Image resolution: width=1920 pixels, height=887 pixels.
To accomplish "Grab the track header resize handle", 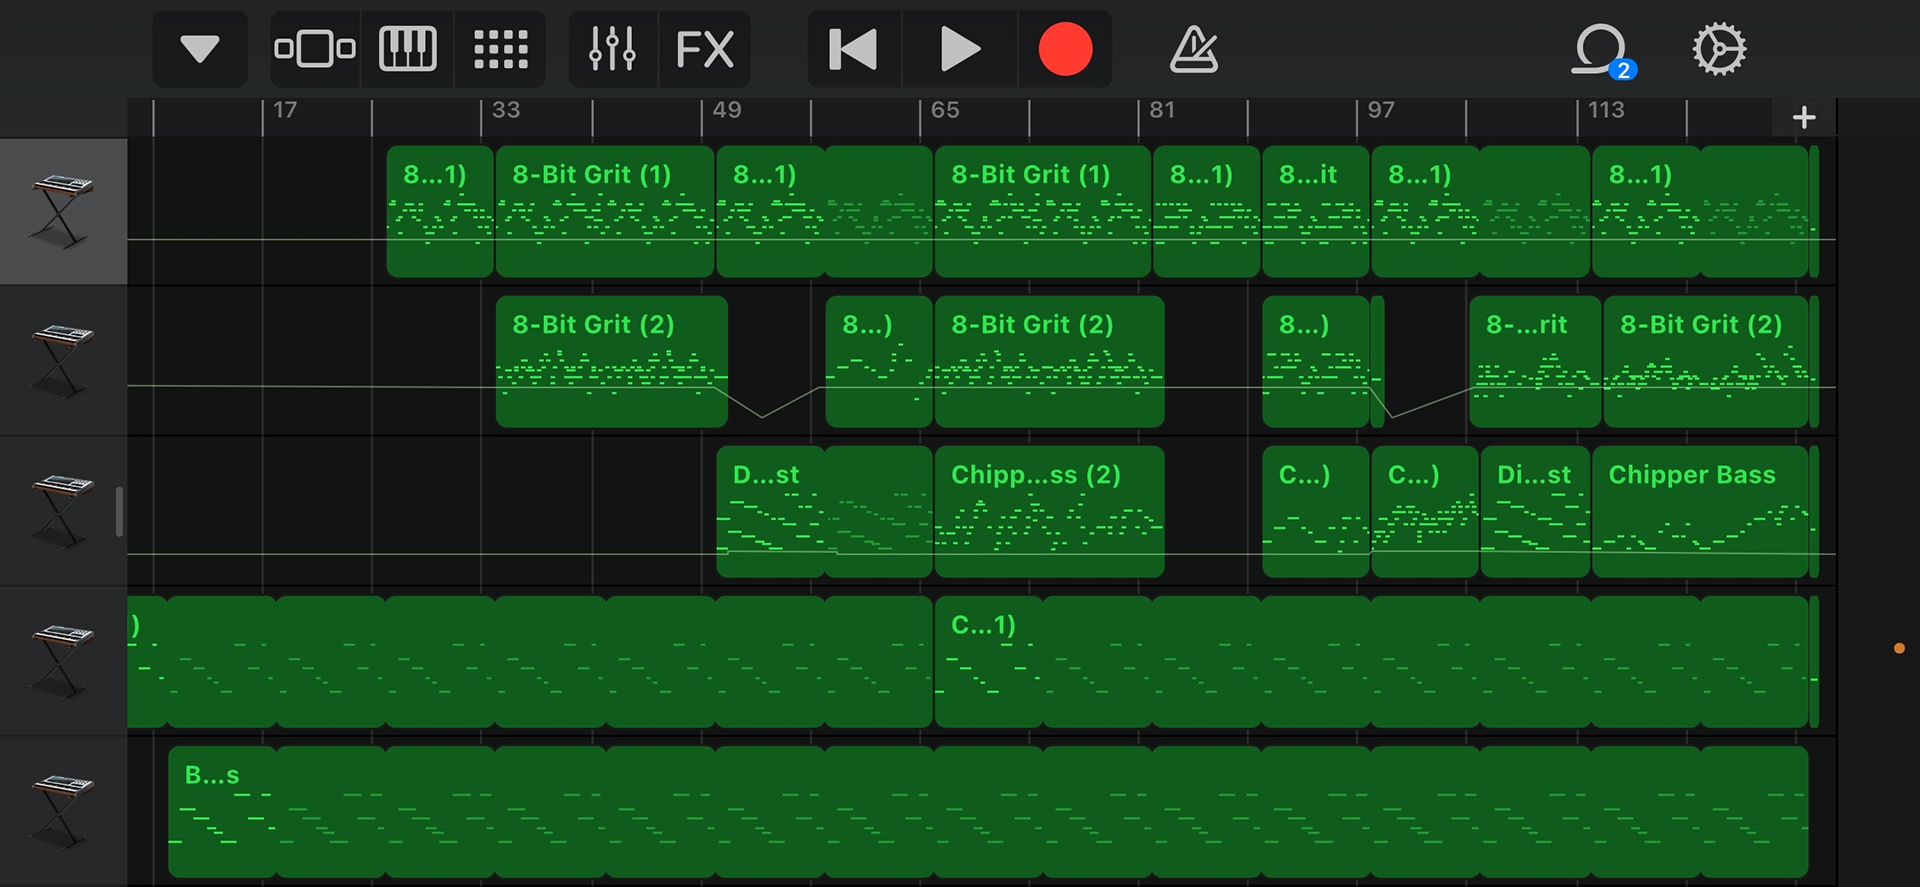I will pyautogui.click(x=119, y=511).
